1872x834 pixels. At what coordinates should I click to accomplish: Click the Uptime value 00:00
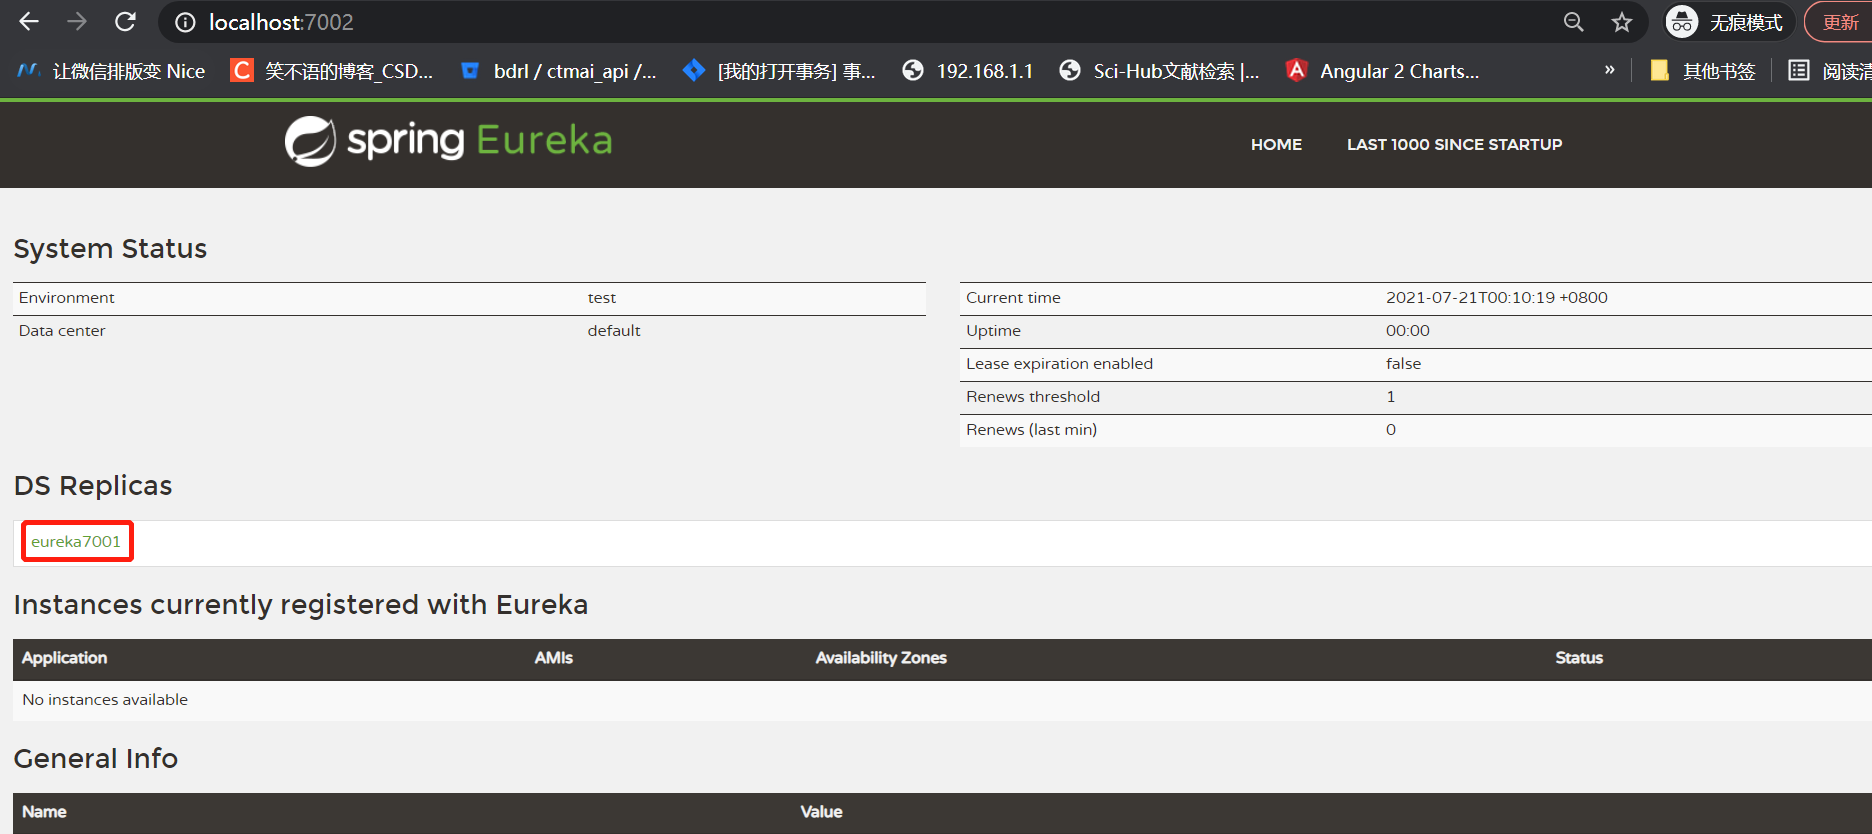pyautogui.click(x=1407, y=331)
